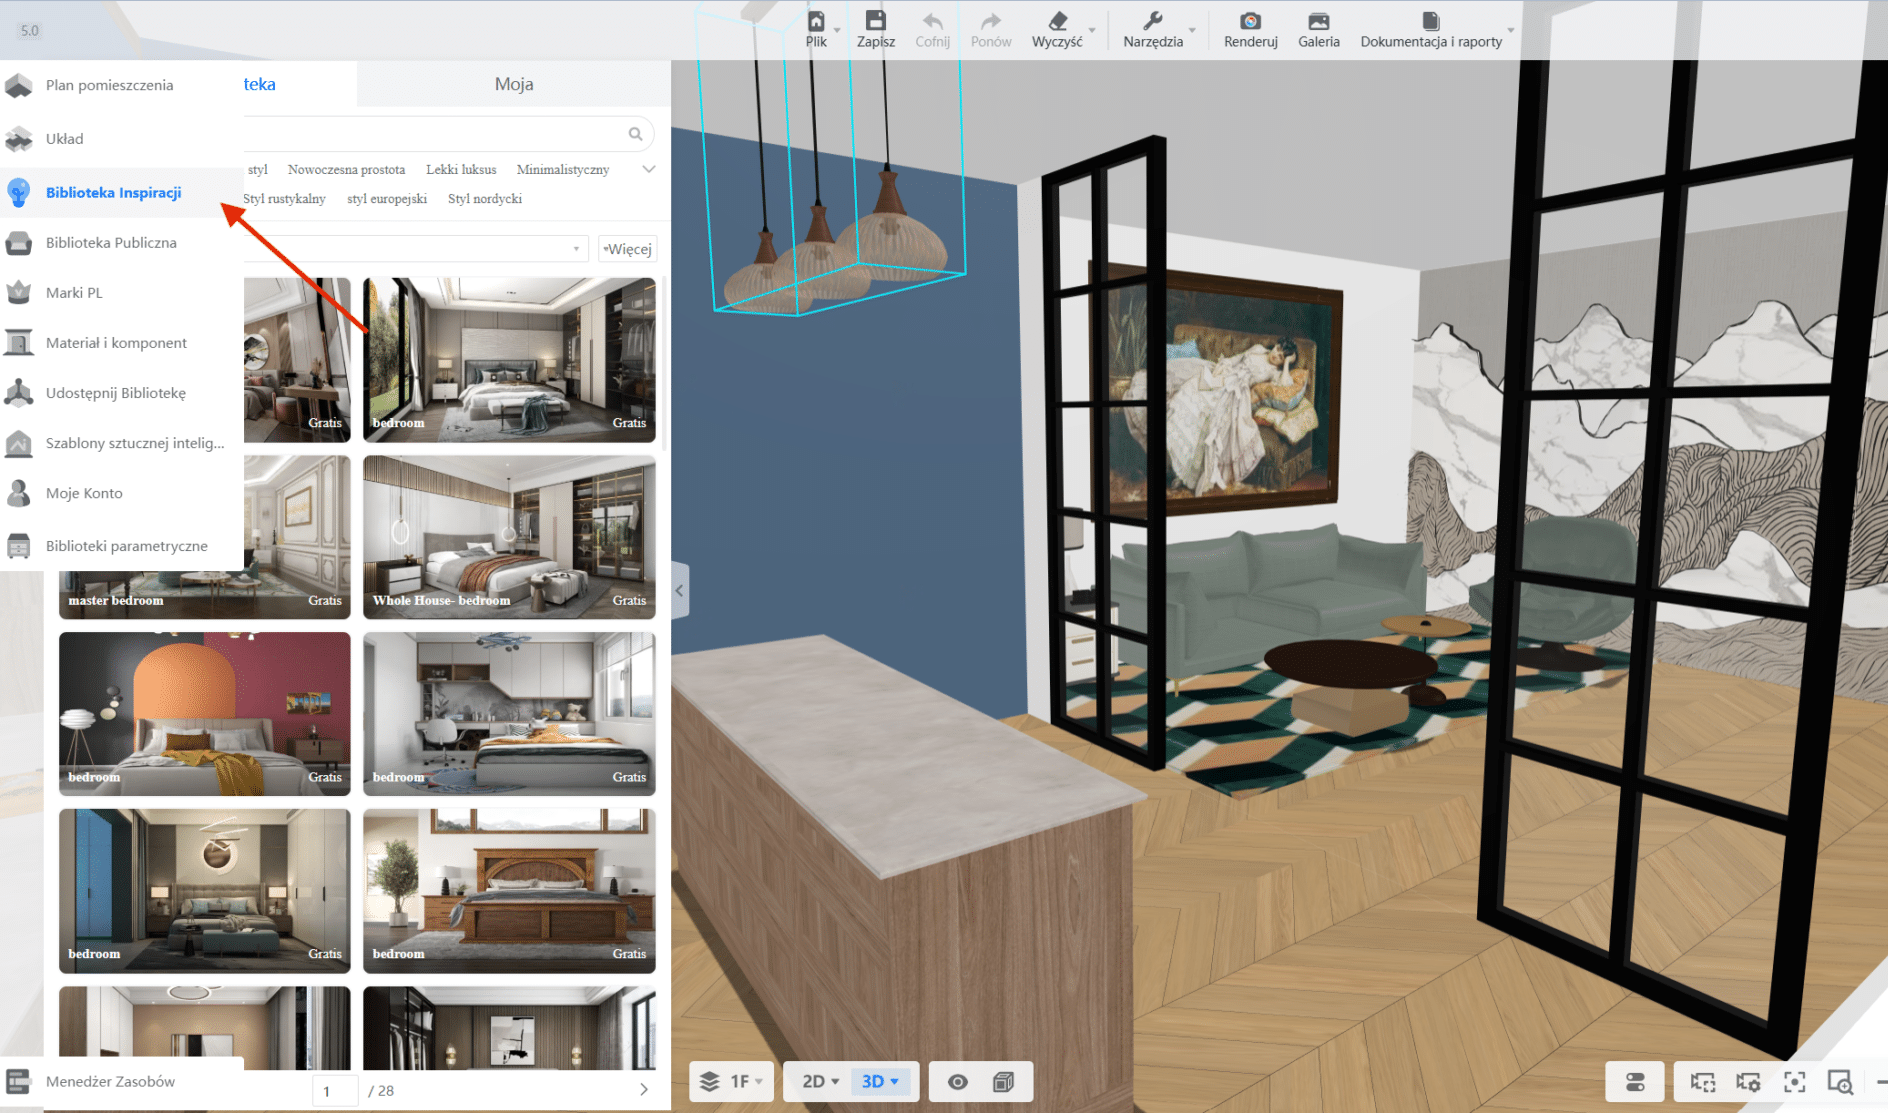Select Biblioteka Publiczna menu item
The height and width of the screenshot is (1113, 1888).
point(111,243)
